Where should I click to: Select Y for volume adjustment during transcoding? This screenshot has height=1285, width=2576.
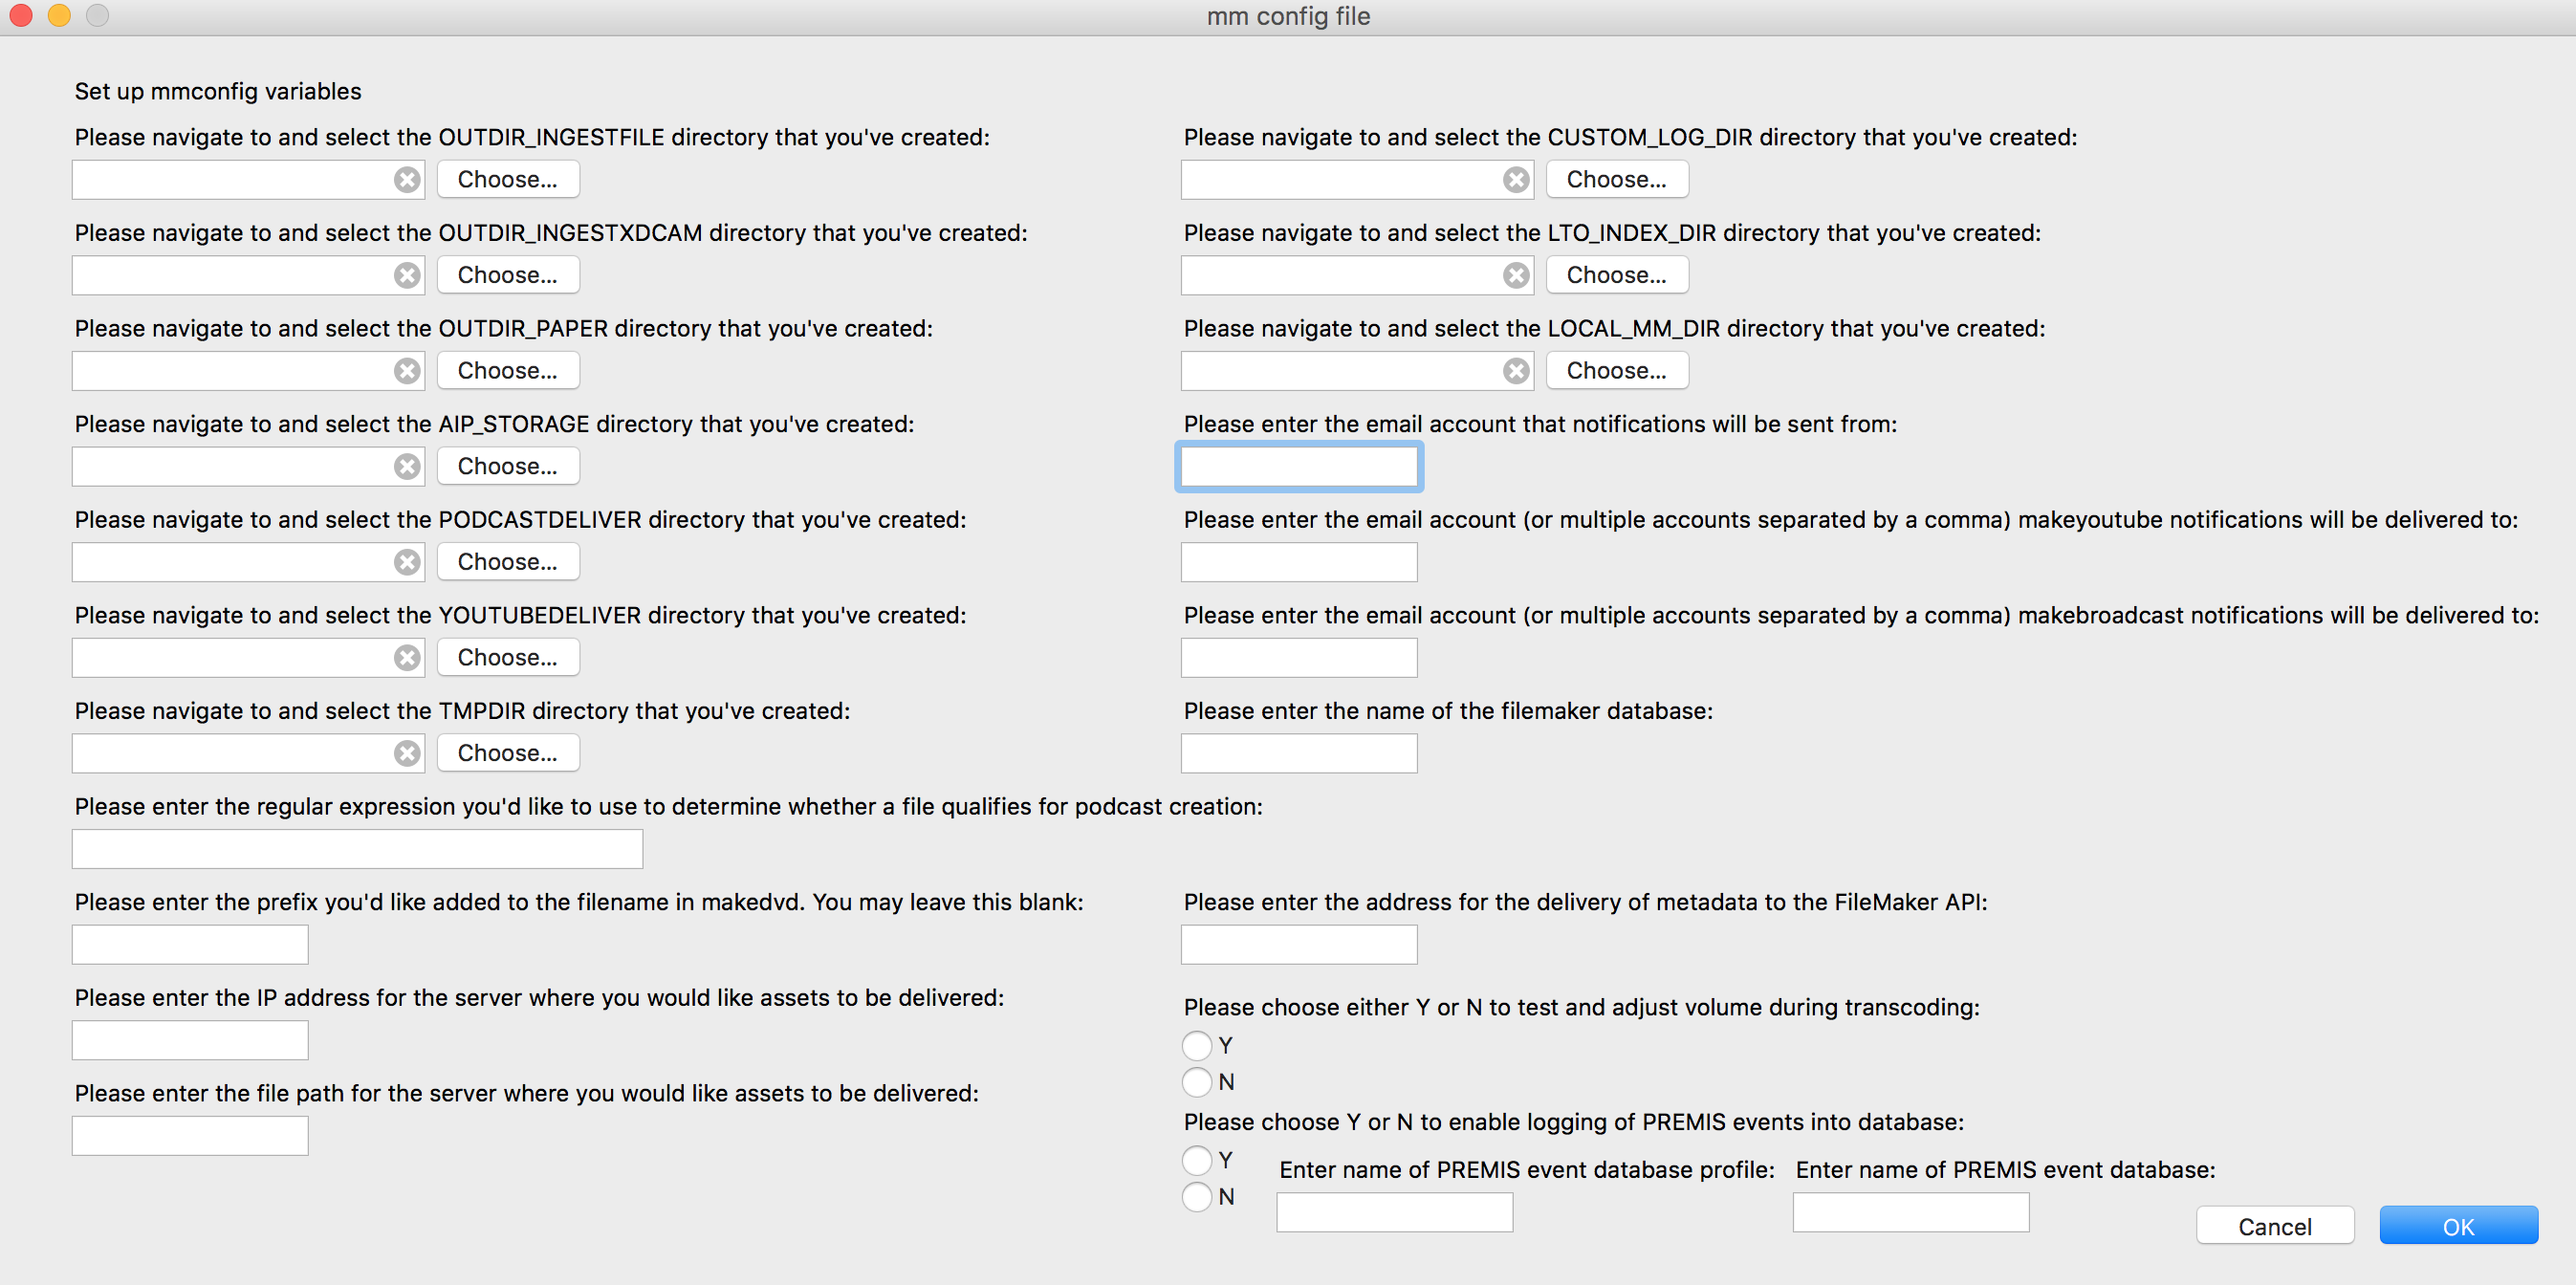pyautogui.click(x=1197, y=1045)
